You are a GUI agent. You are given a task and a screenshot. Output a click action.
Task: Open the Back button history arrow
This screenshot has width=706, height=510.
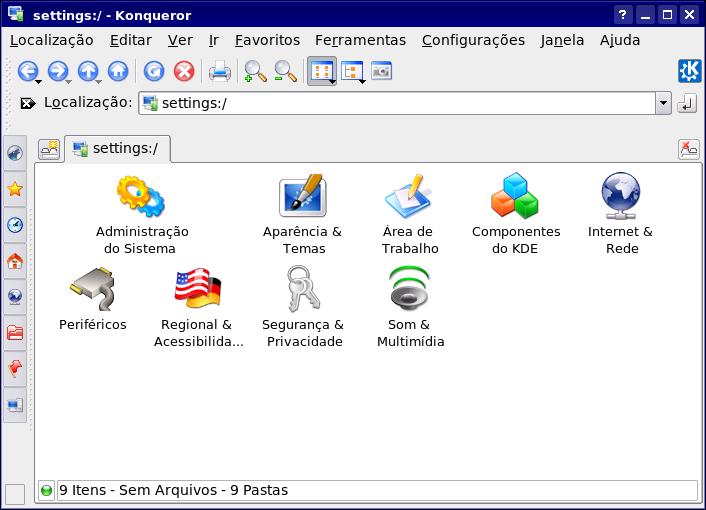pyautogui.click(x=39, y=82)
